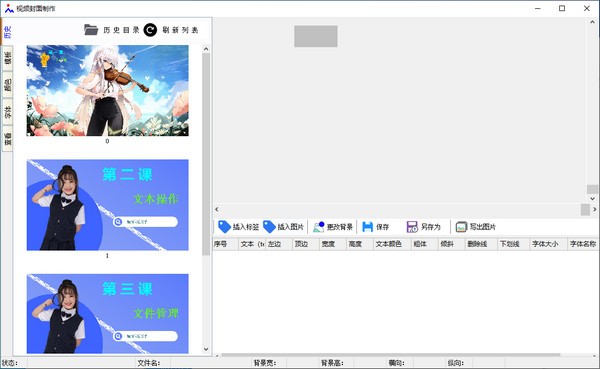Screen dimensions: 600x369
Task: Open the 模板 side tab
Action: 7,58
